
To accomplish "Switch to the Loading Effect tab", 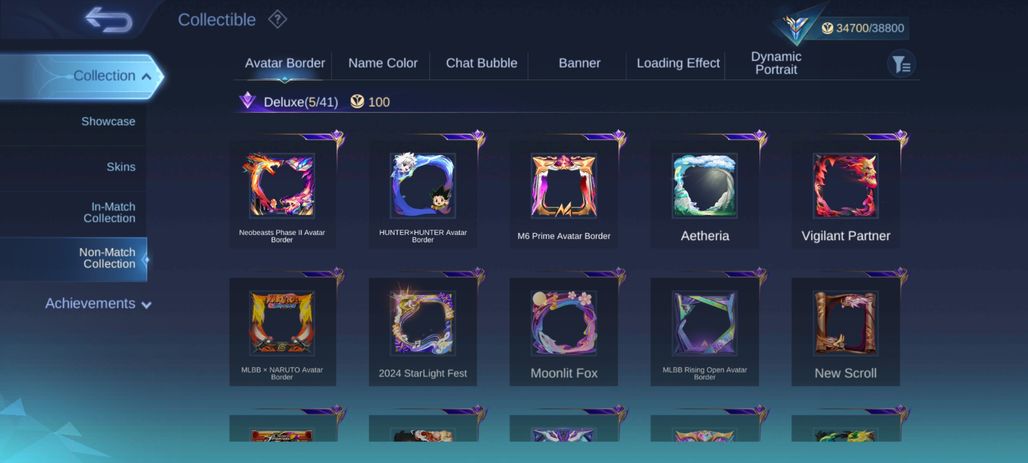I will point(678,64).
